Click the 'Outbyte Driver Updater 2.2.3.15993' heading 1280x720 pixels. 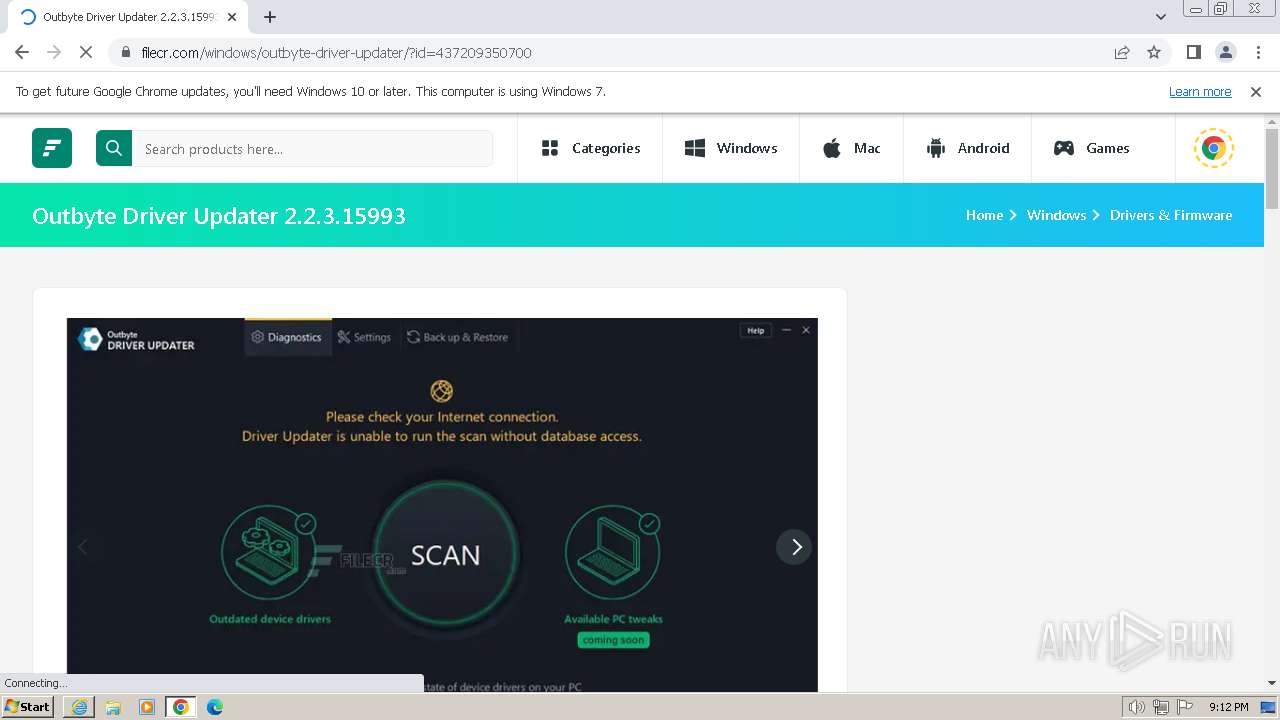219,216
